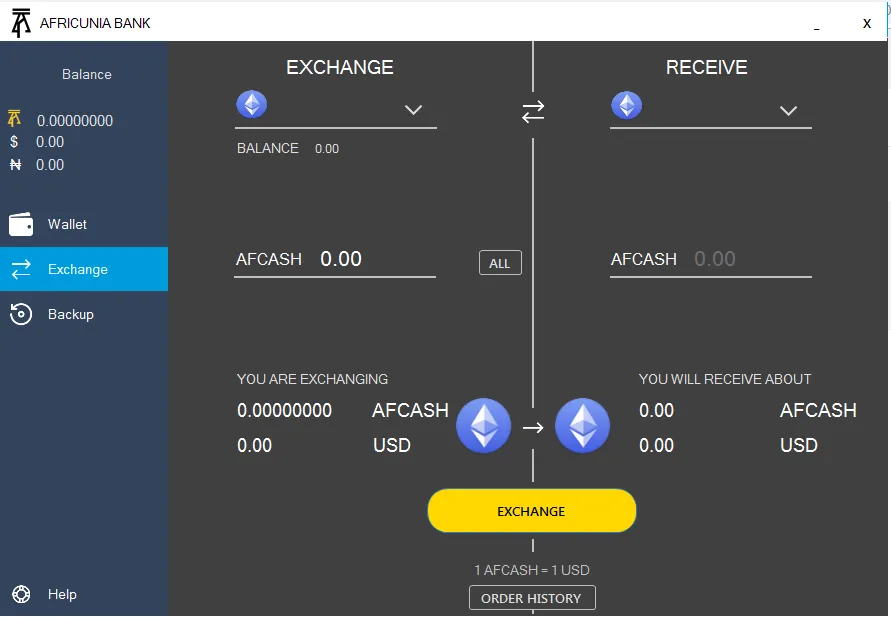Image resolution: width=891 pixels, height=617 pixels.
Task: Select the Exchange sidebar item
Action: 84,269
